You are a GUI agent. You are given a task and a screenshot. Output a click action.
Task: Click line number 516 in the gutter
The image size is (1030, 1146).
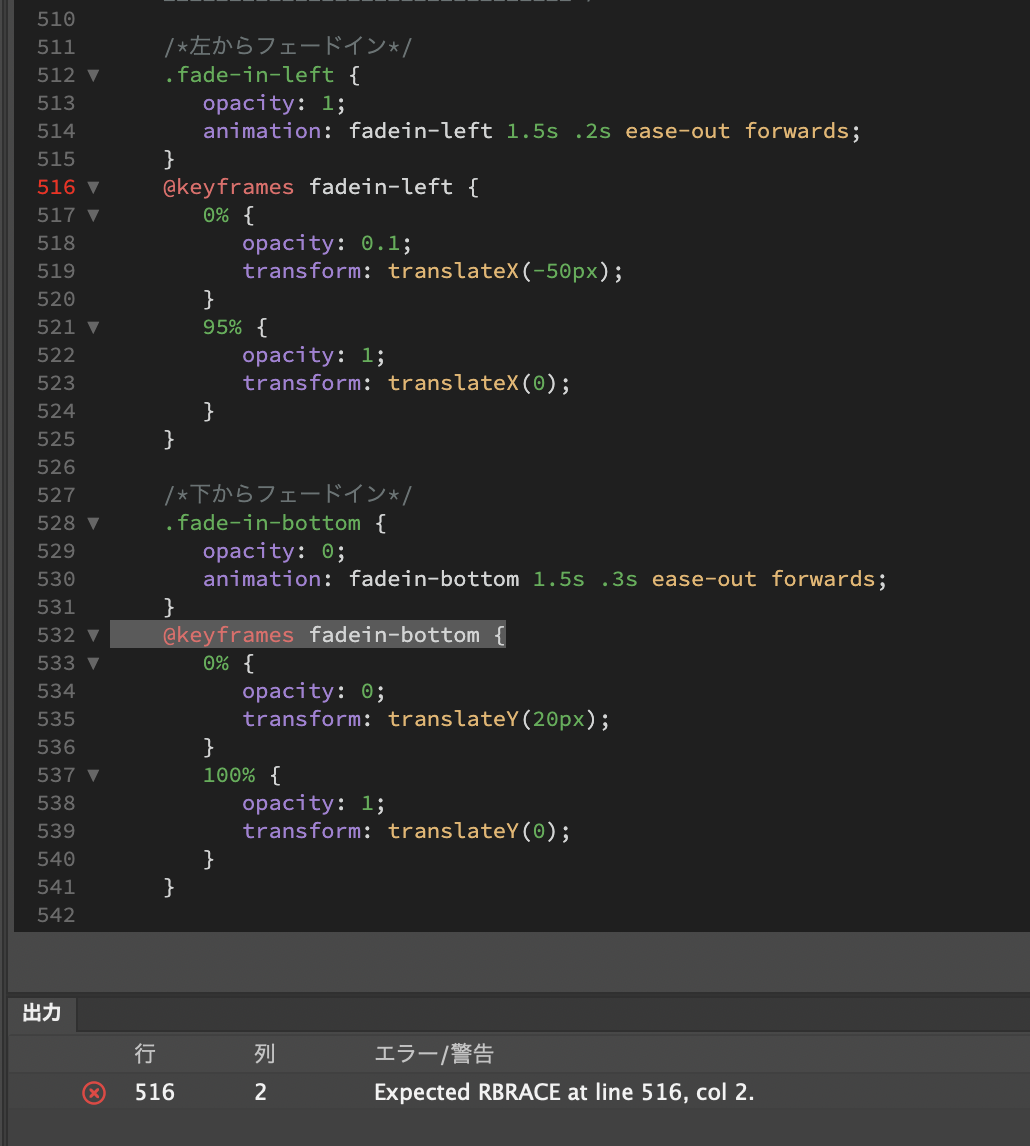click(55, 187)
